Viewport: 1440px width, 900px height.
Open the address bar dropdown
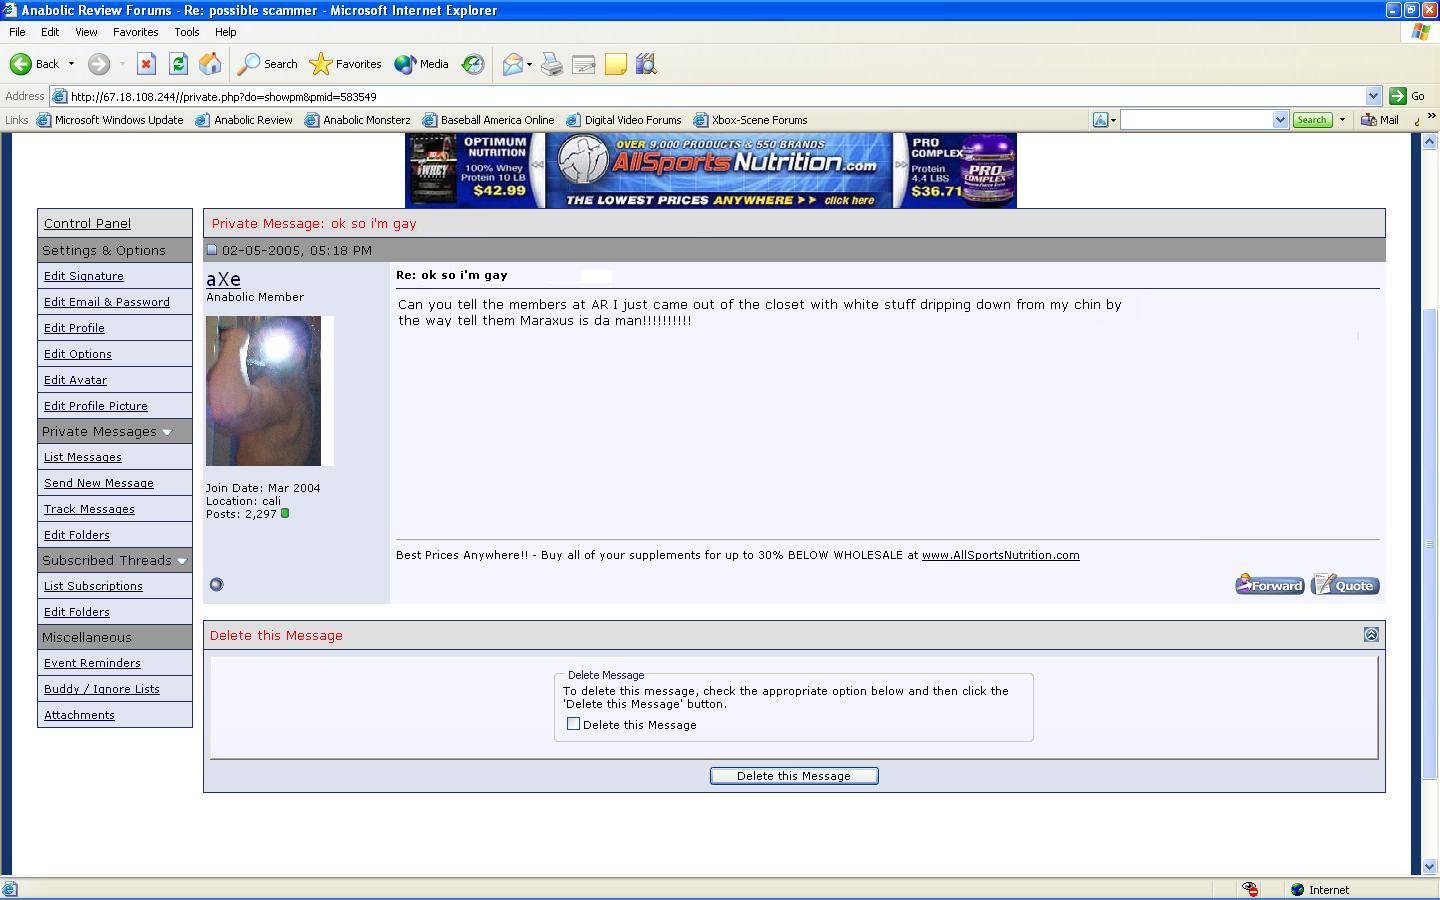[x=1373, y=96]
